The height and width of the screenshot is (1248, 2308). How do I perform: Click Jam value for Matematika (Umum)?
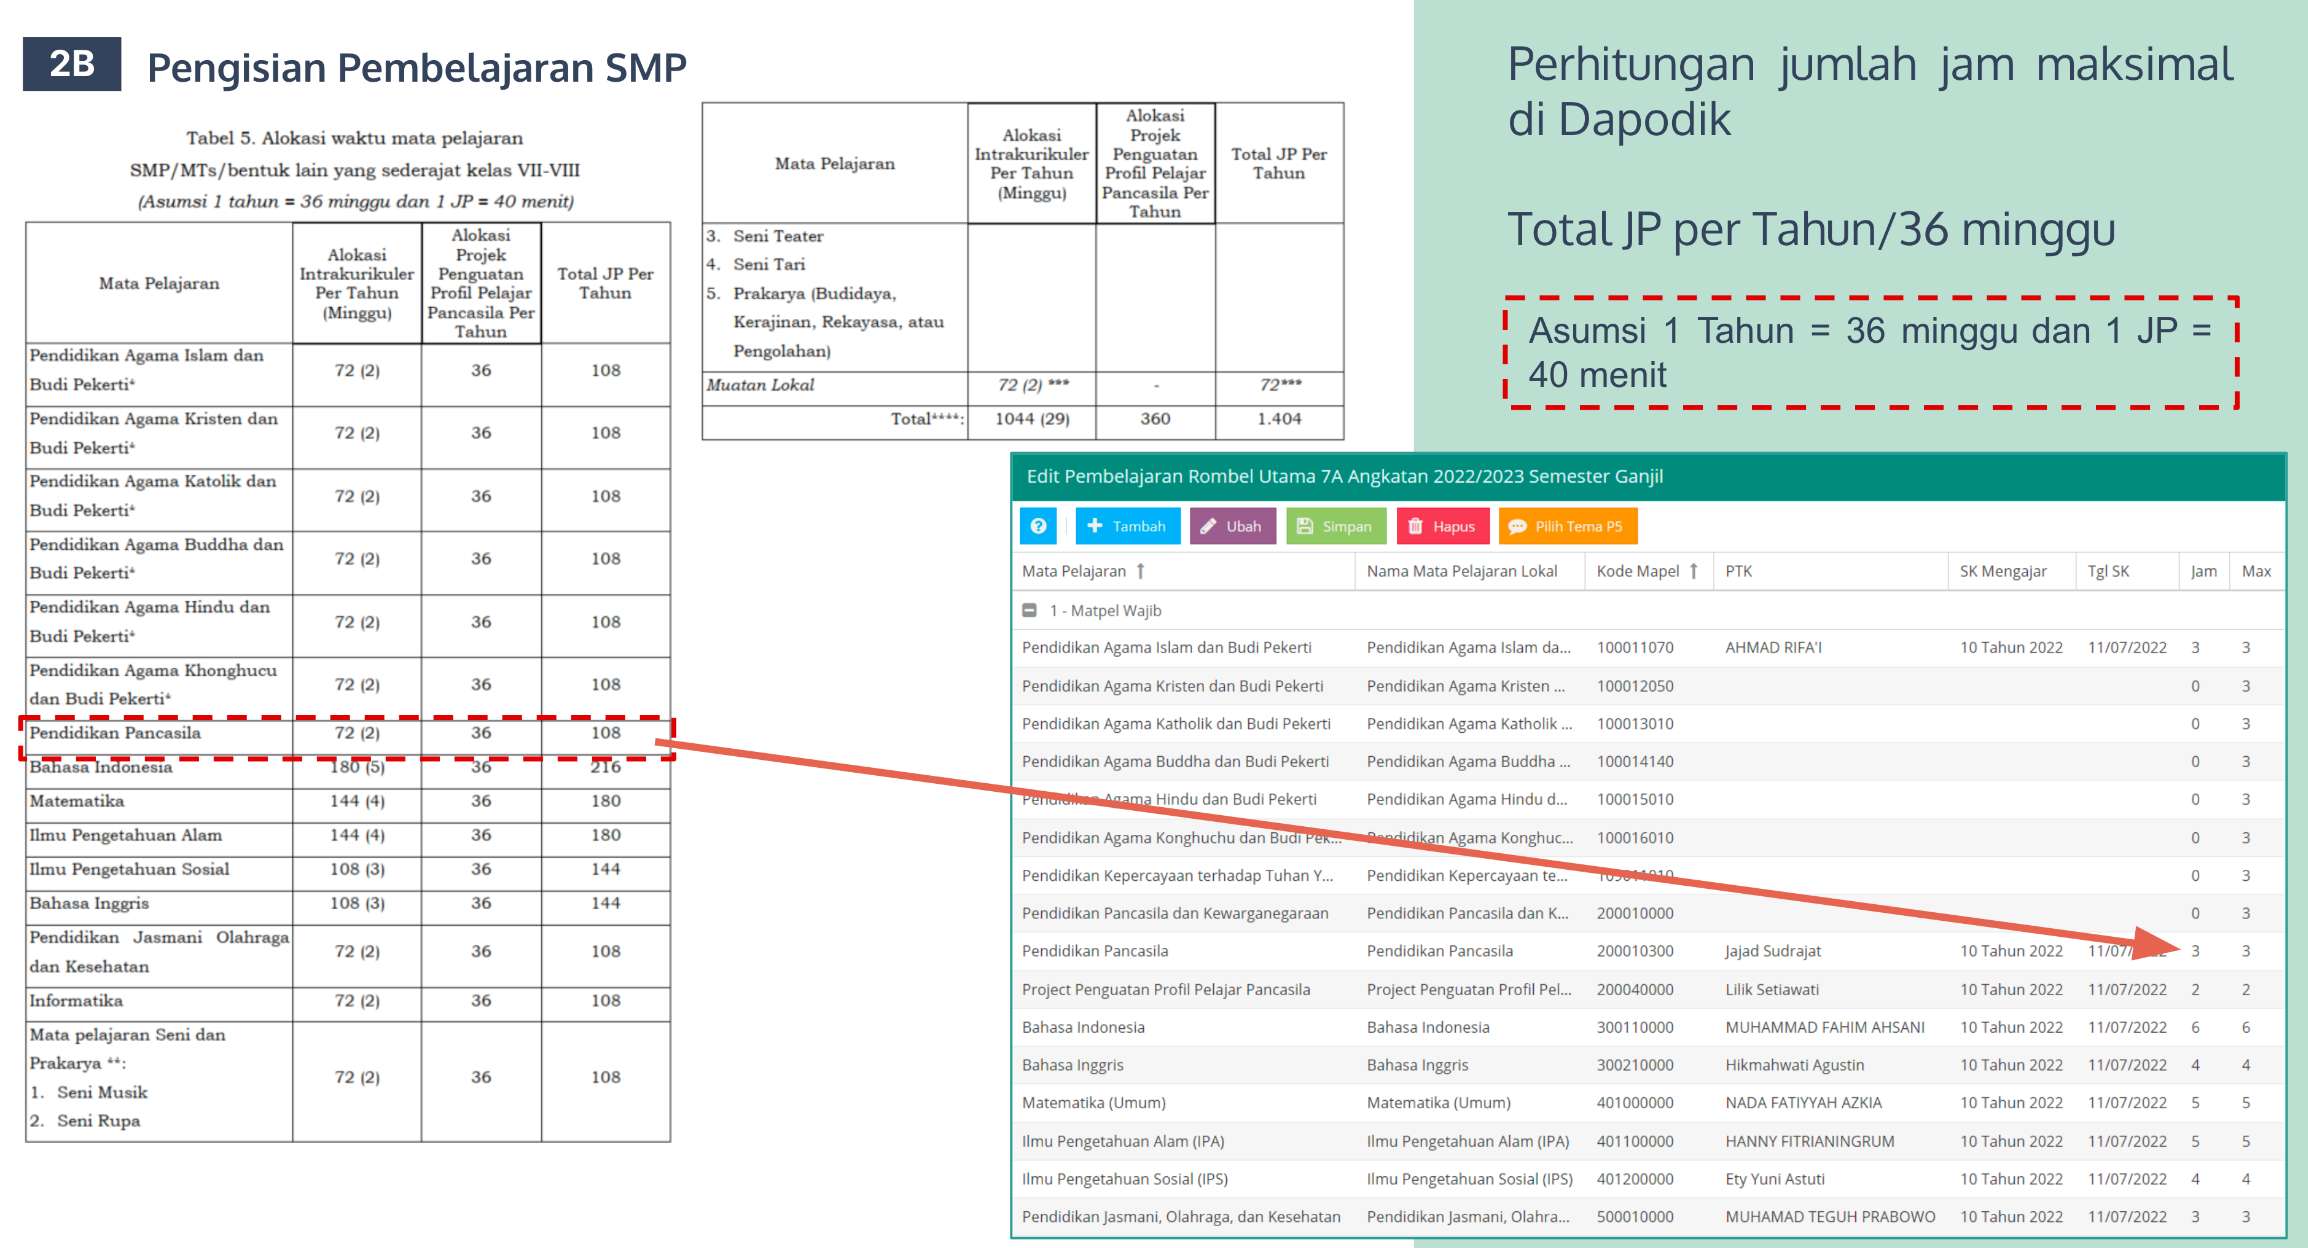tap(2195, 1103)
